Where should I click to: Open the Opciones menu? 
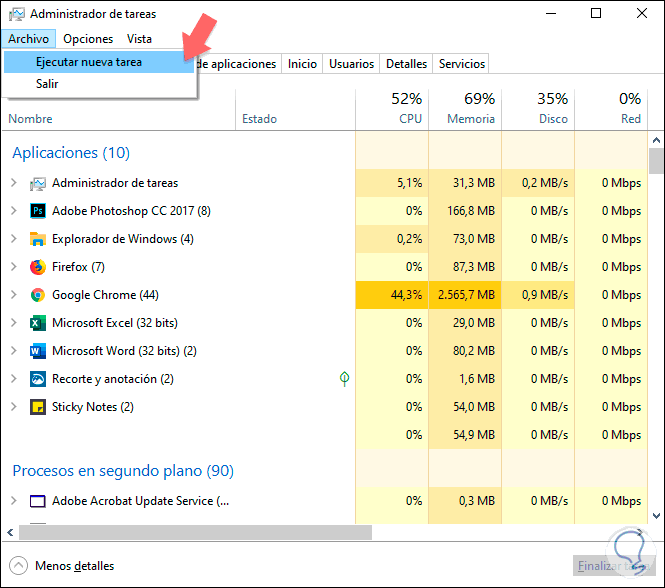pos(88,39)
